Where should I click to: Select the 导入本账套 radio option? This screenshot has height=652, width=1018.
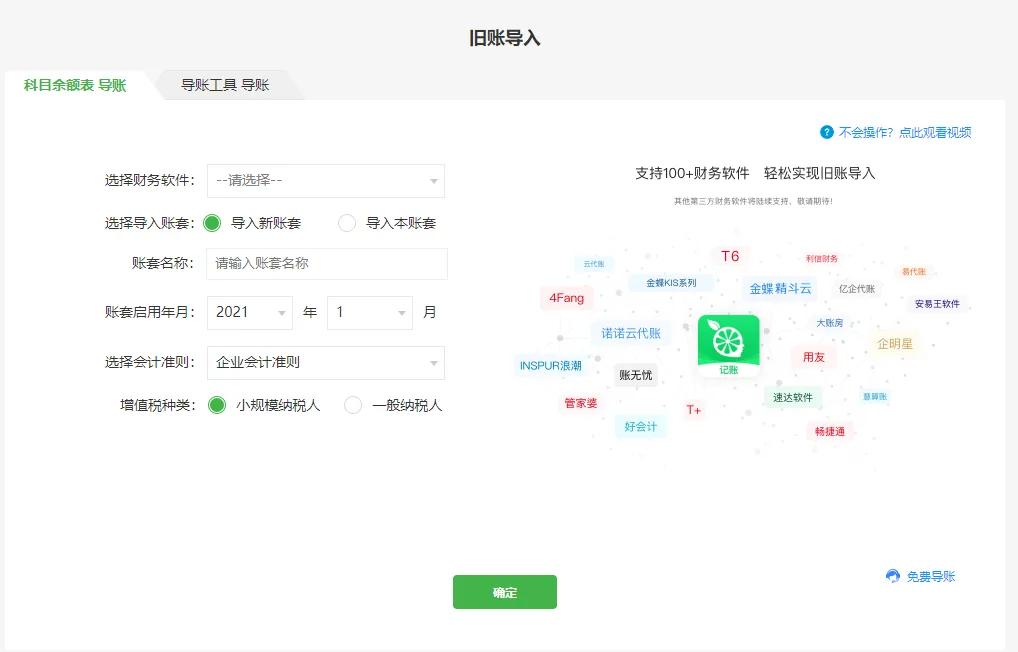[x=348, y=223]
